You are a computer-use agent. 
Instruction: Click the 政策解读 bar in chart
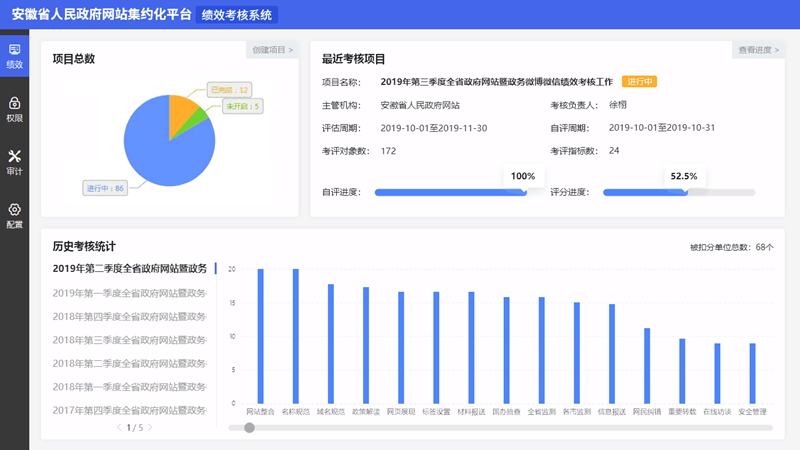click(x=366, y=345)
